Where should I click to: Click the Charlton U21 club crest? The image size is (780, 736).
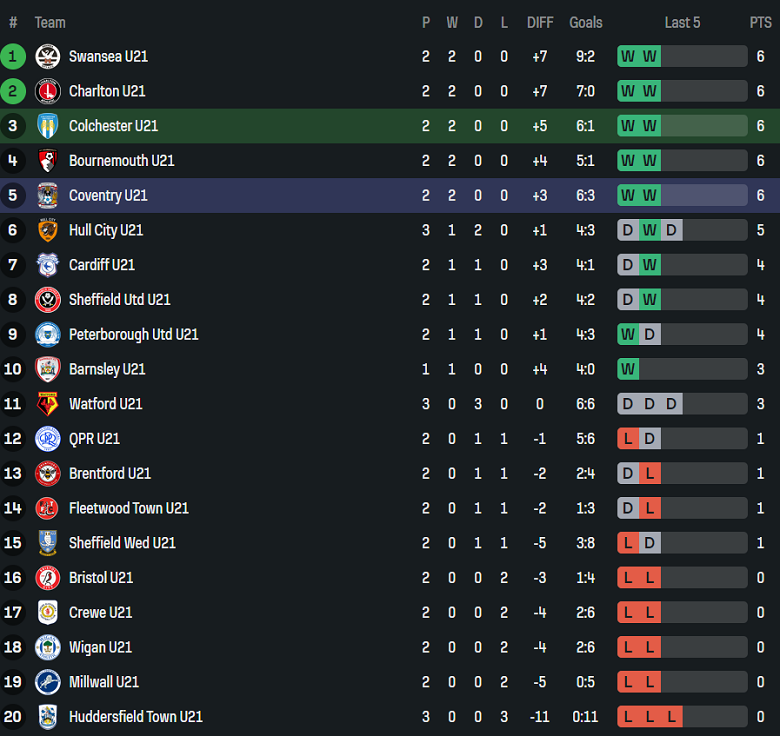(x=47, y=92)
